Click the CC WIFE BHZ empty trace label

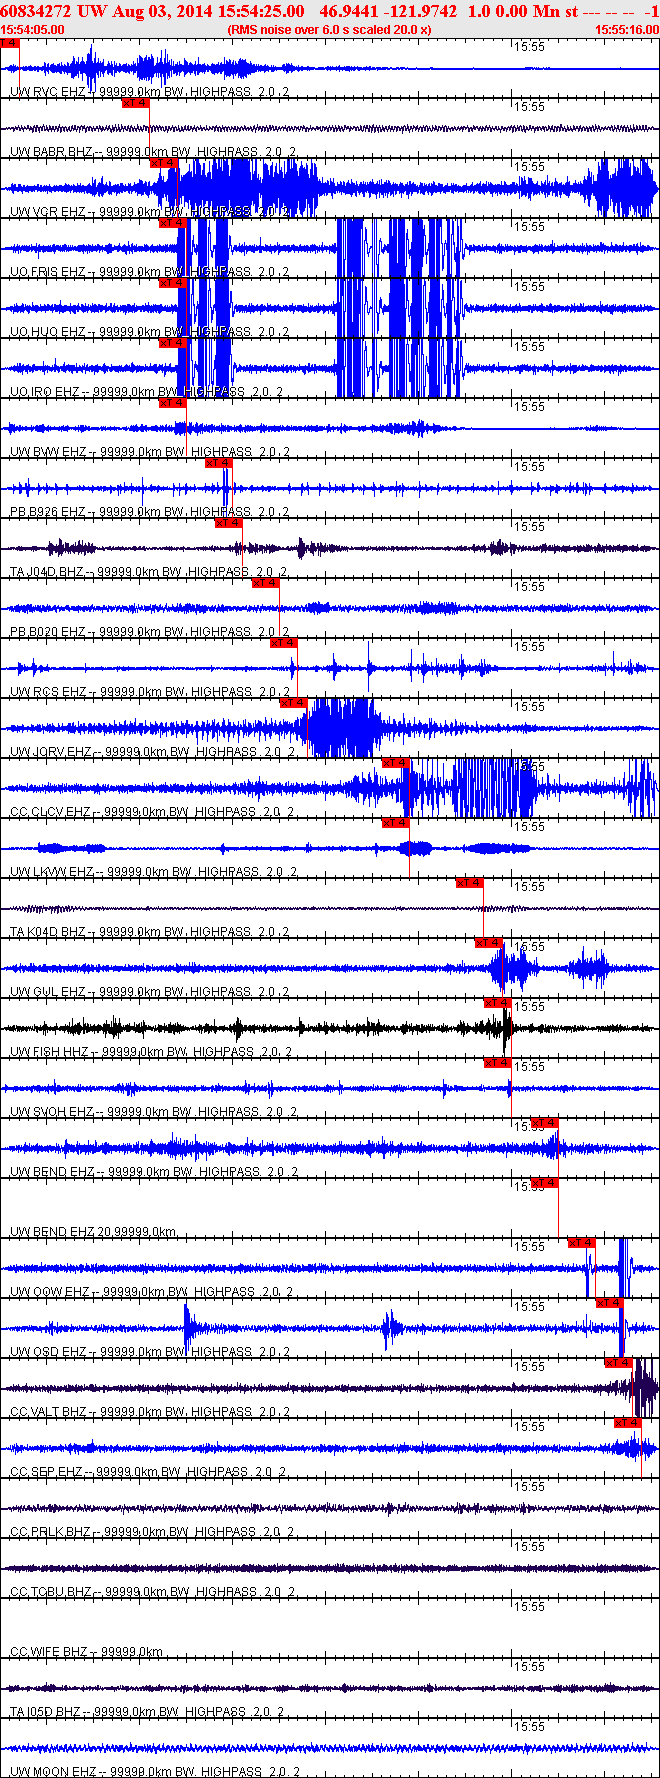pyautogui.click(x=48, y=1652)
